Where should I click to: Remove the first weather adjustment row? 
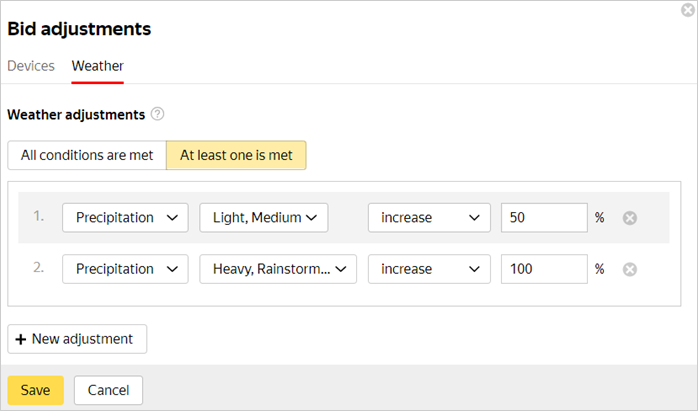tap(630, 218)
